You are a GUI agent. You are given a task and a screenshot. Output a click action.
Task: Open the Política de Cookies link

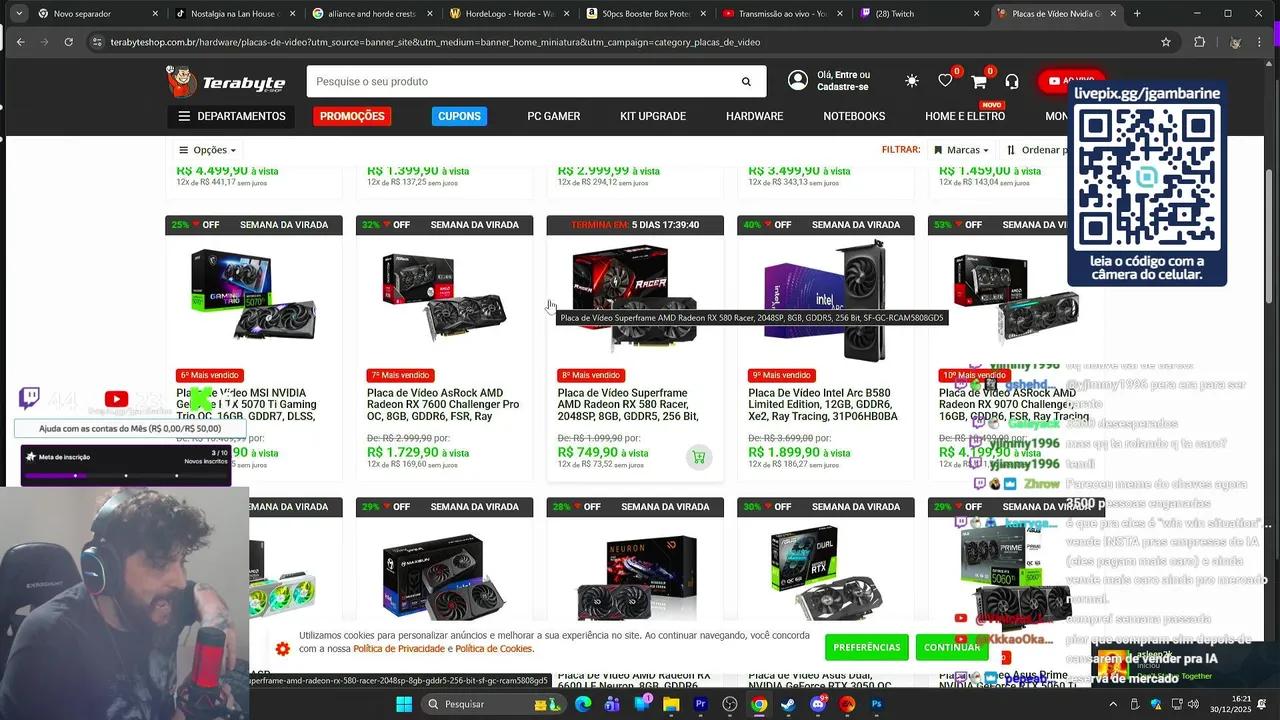click(494, 649)
